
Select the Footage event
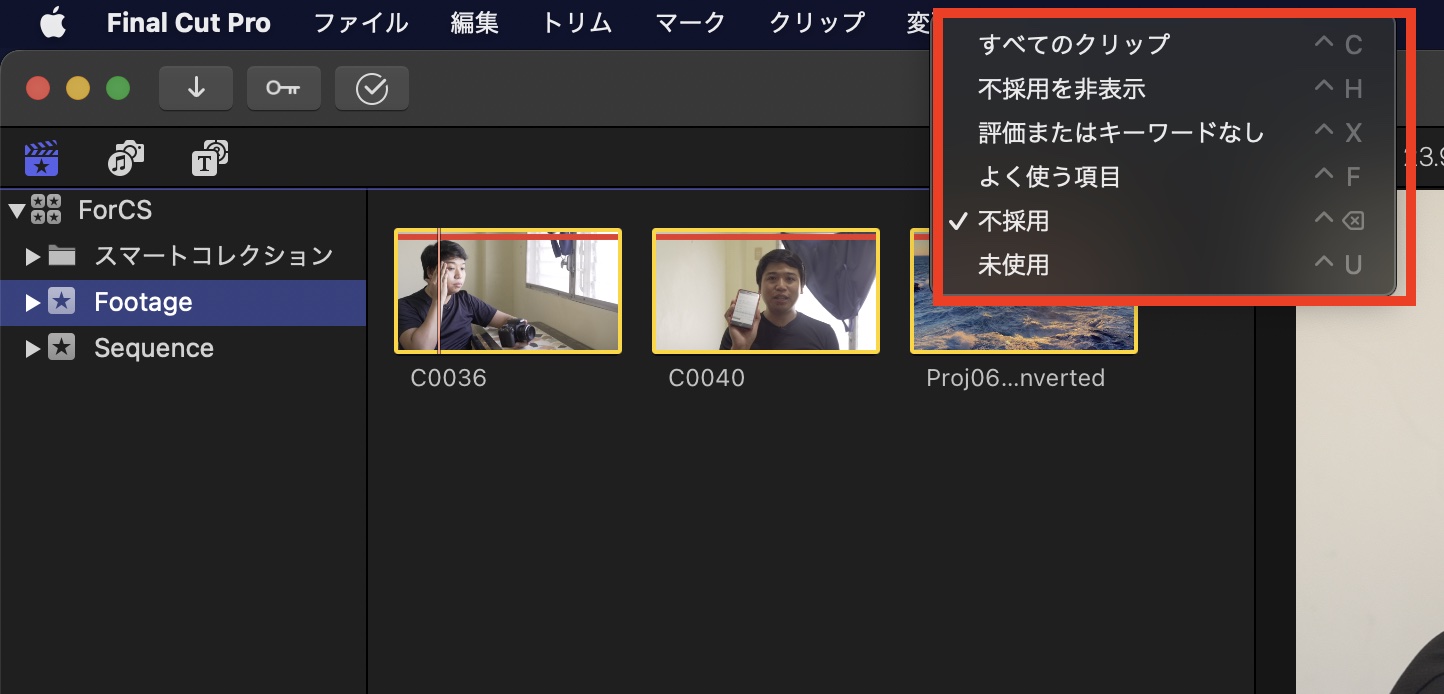tap(183, 302)
